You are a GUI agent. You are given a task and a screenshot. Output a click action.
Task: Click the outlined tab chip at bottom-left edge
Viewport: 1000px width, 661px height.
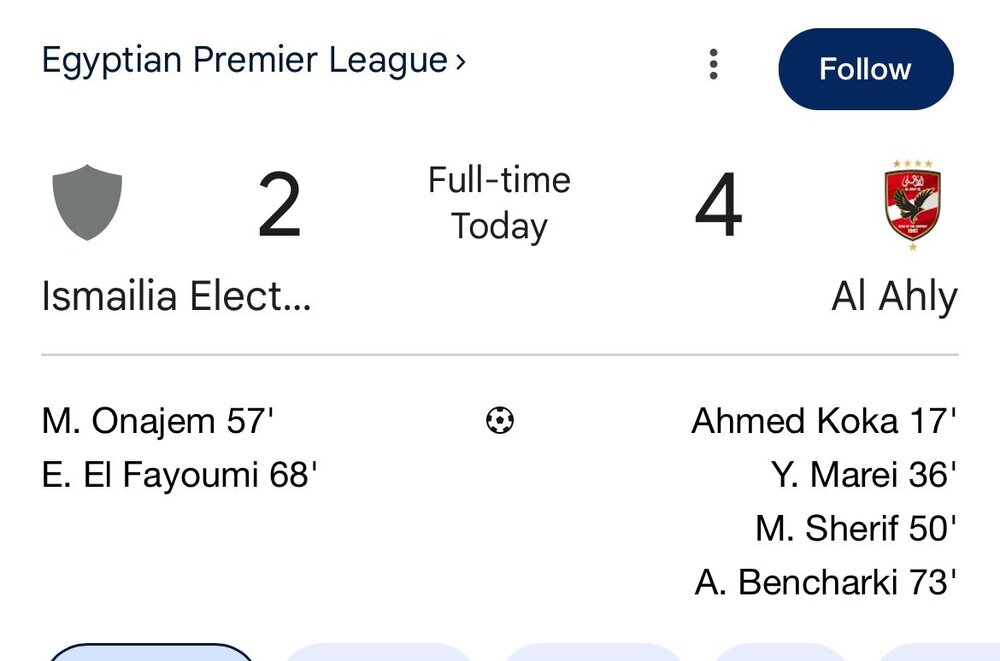pos(150,653)
